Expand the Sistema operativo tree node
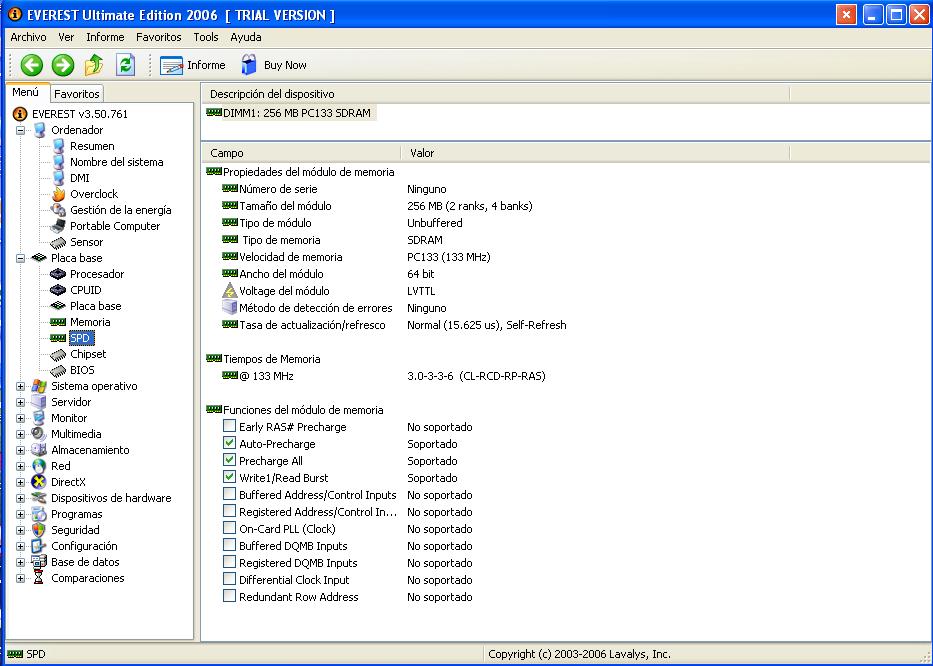 (x=21, y=386)
